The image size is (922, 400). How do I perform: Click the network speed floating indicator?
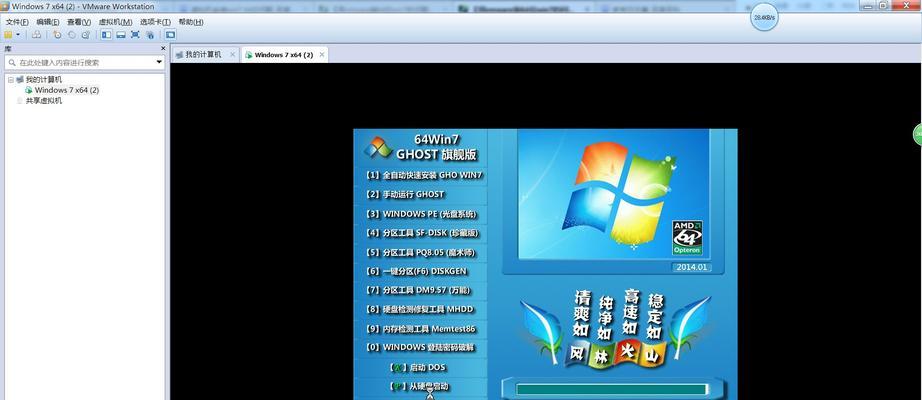click(x=764, y=18)
